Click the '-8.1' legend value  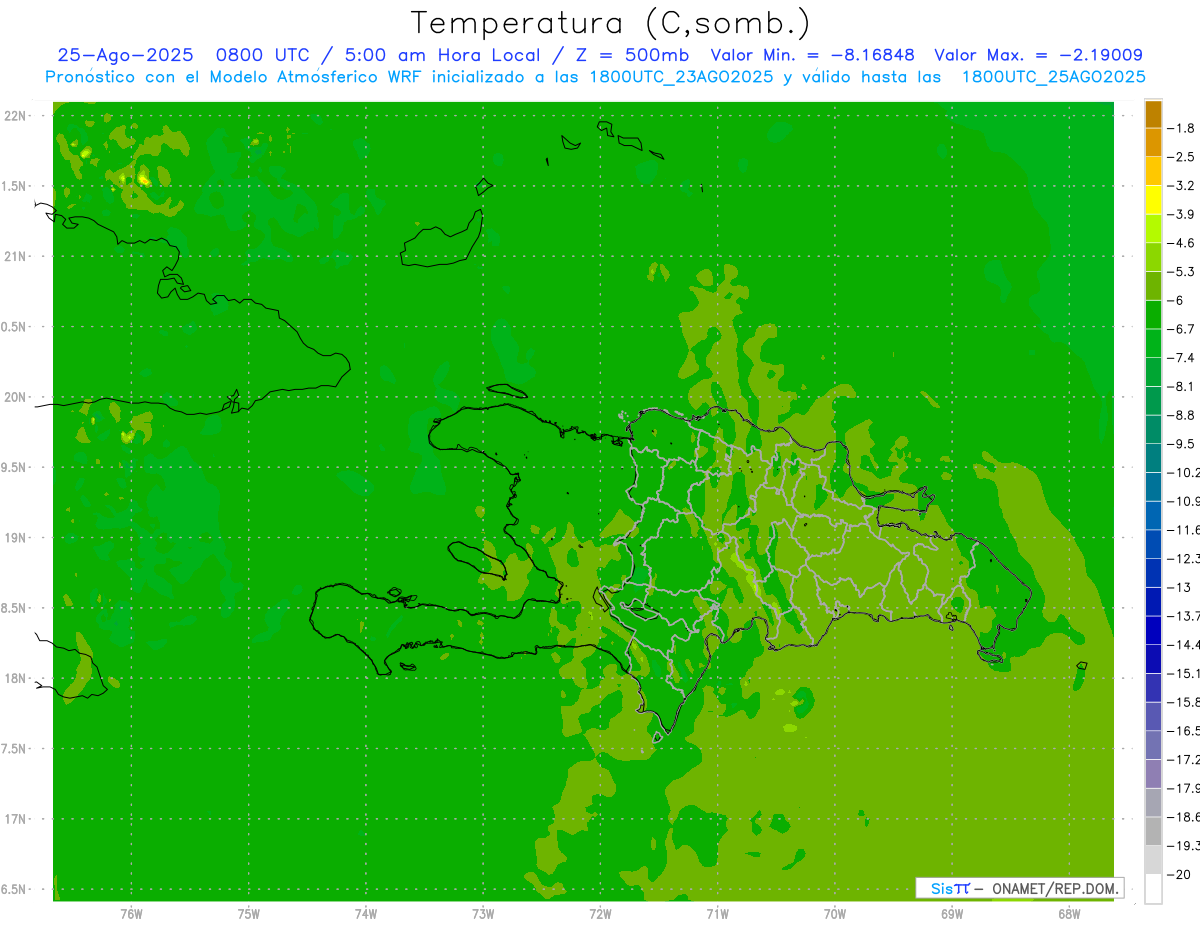point(1183,386)
